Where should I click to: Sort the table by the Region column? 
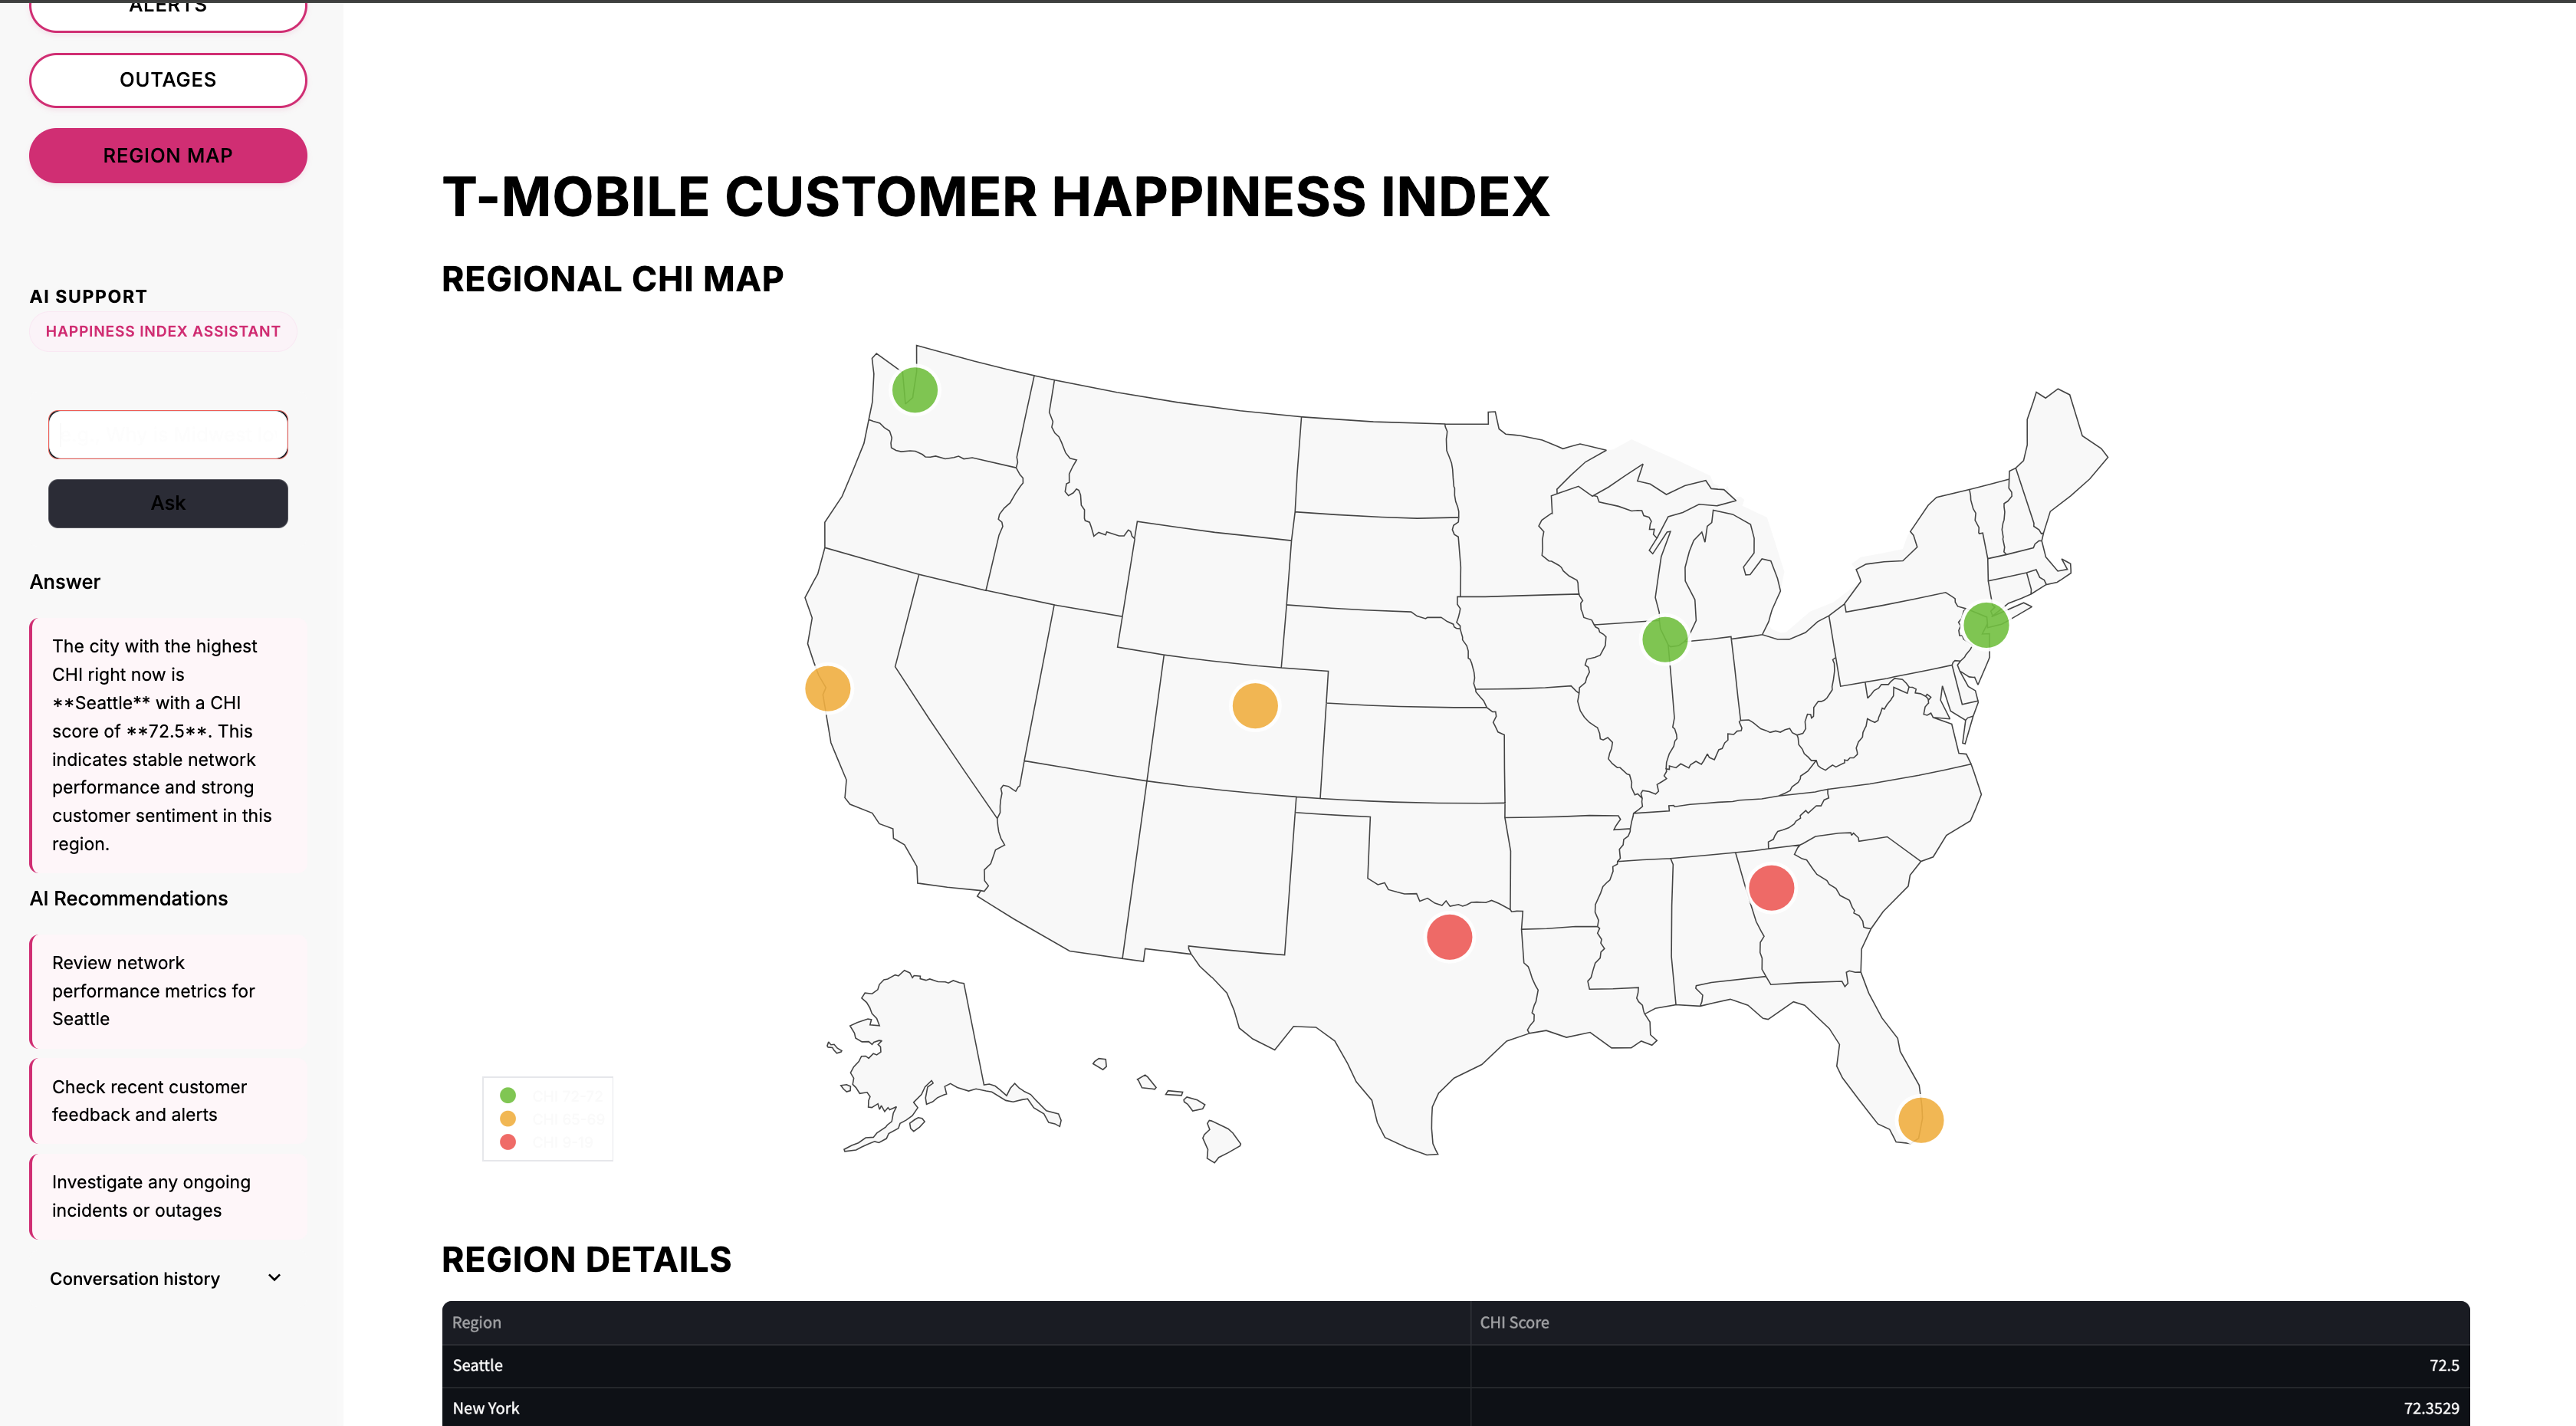coord(477,1323)
